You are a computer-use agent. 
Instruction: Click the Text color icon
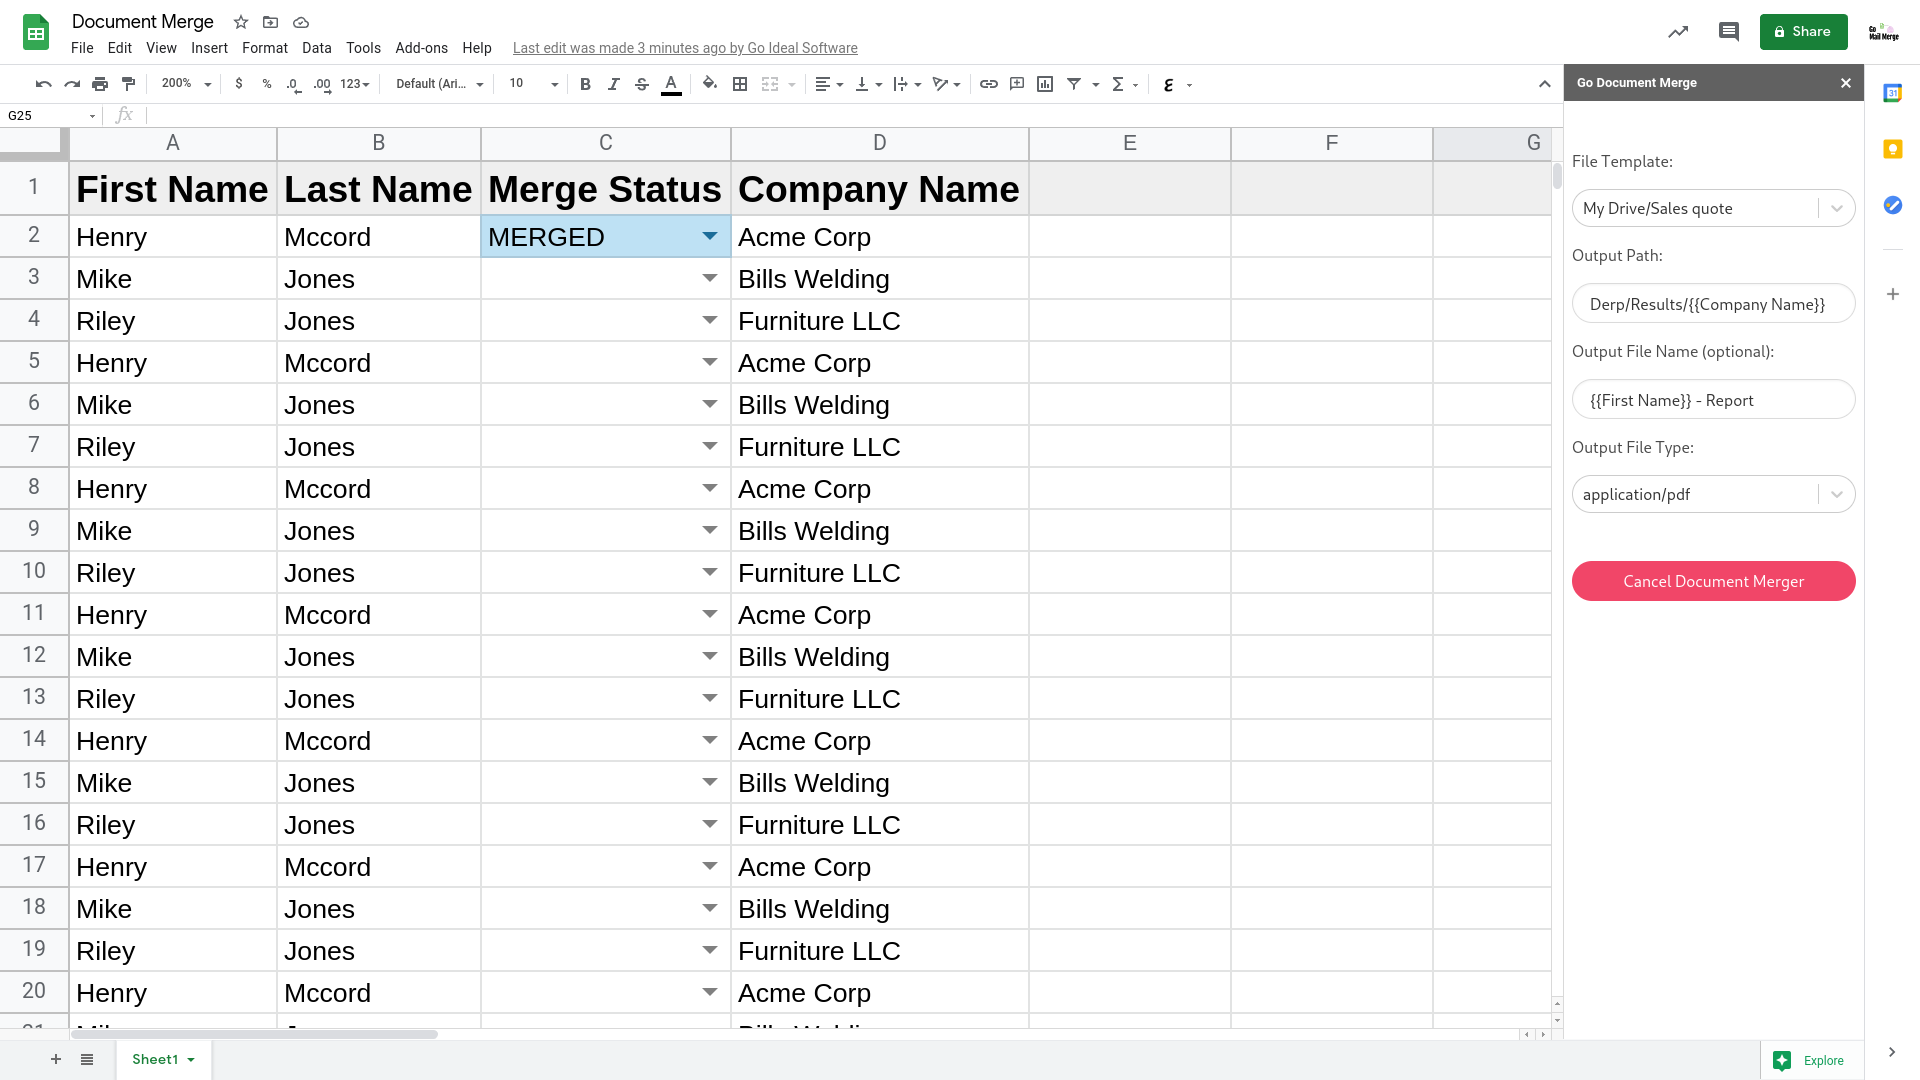click(x=671, y=83)
